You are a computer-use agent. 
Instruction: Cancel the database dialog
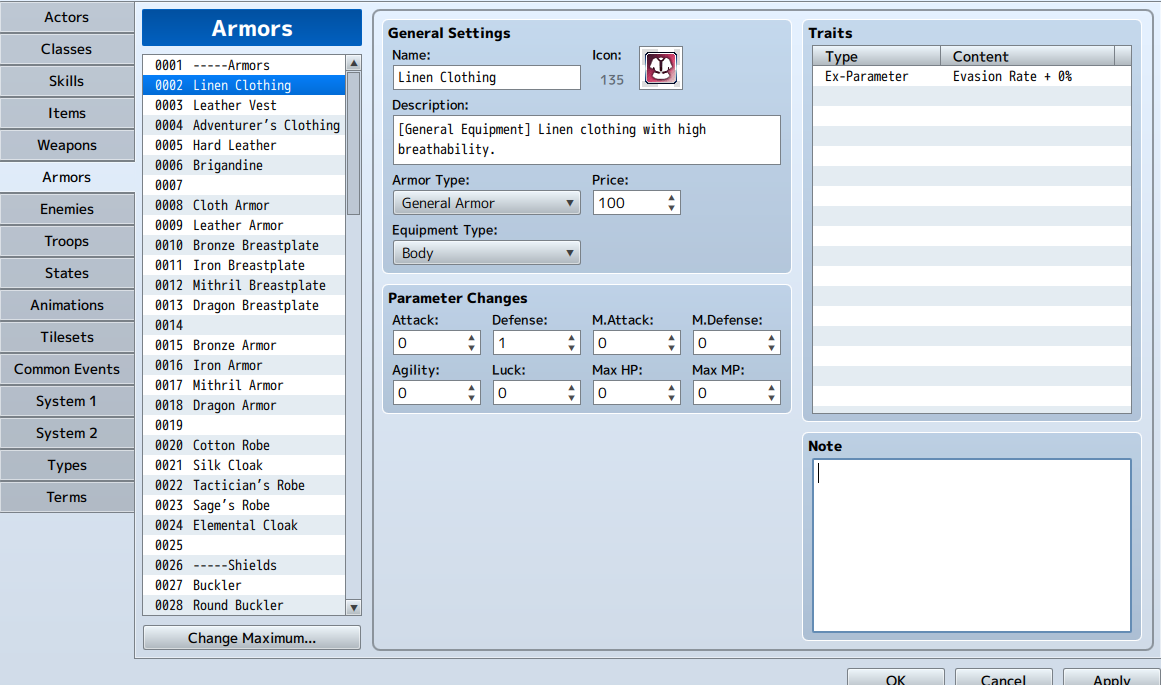tap(1003, 679)
